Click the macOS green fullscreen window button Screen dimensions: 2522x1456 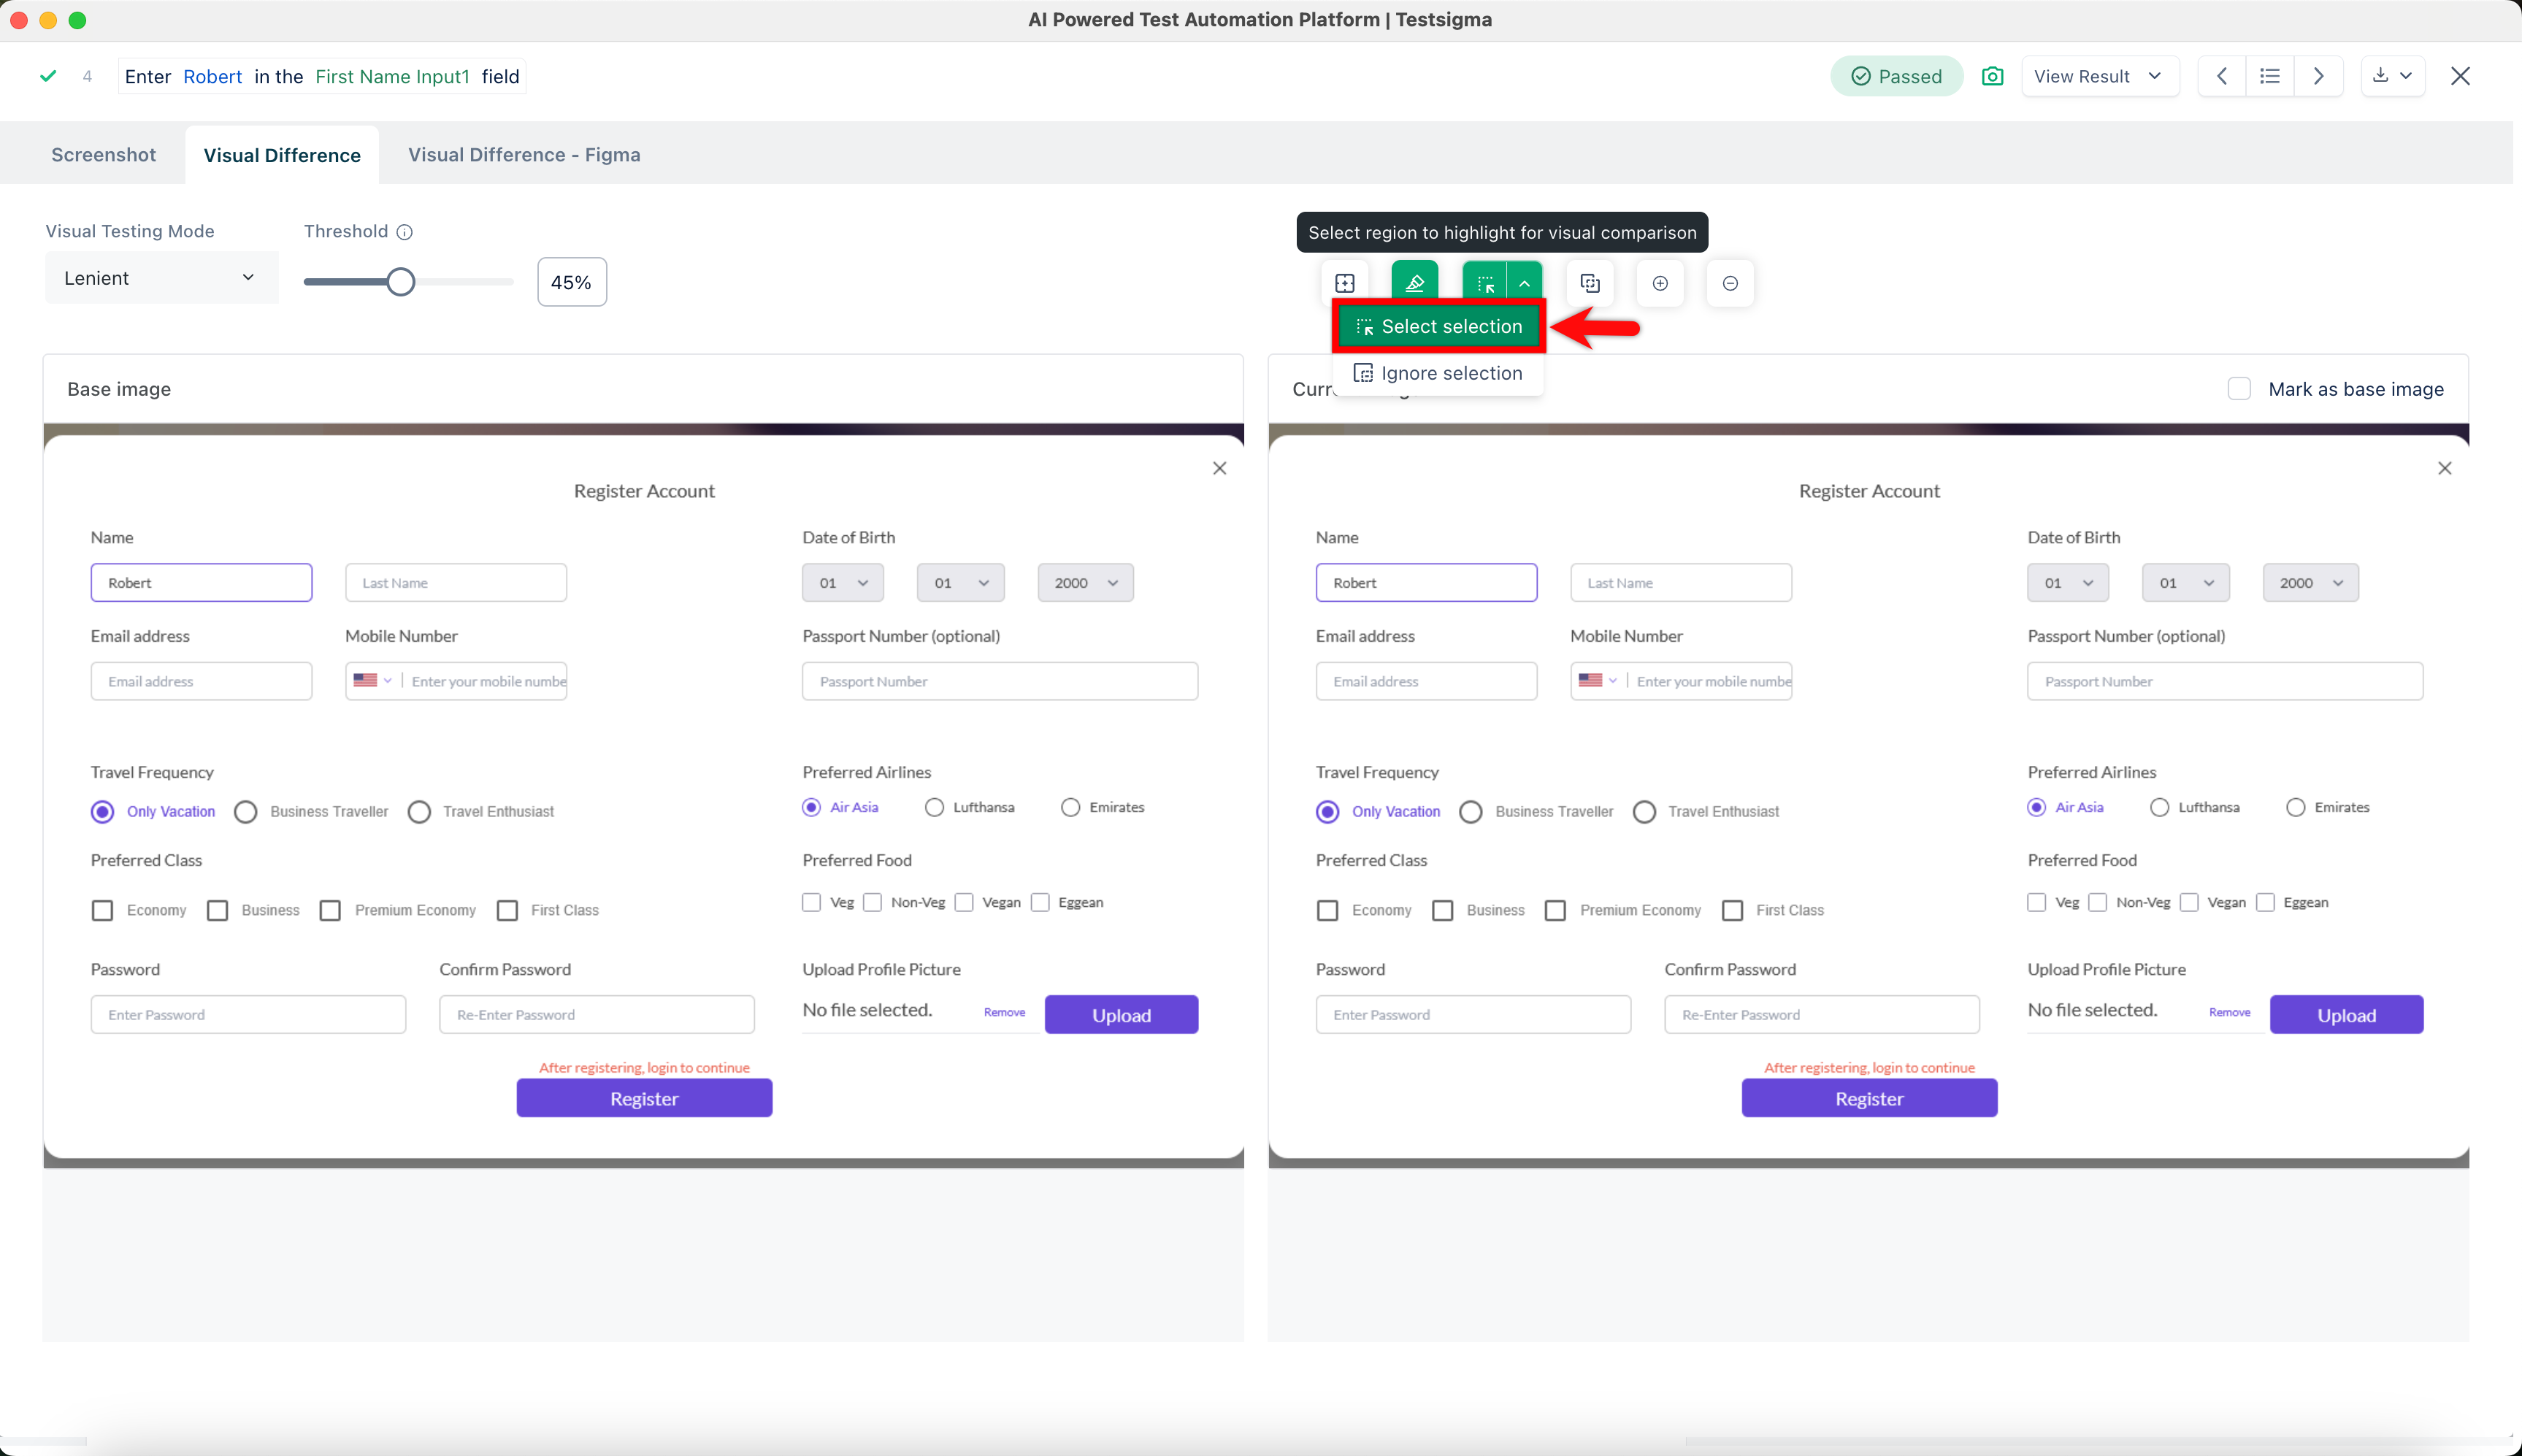pos(77,20)
